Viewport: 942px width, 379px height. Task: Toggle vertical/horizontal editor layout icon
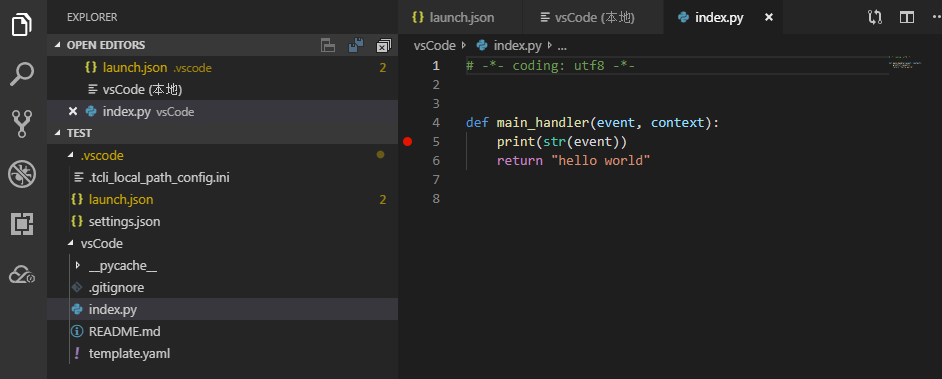[327, 45]
